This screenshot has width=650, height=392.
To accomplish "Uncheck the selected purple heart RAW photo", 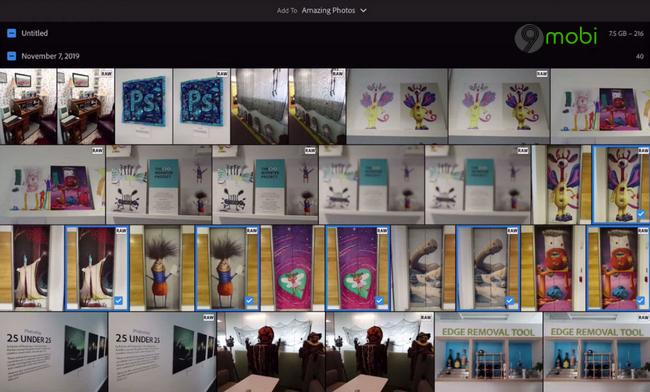I will coord(379,300).
